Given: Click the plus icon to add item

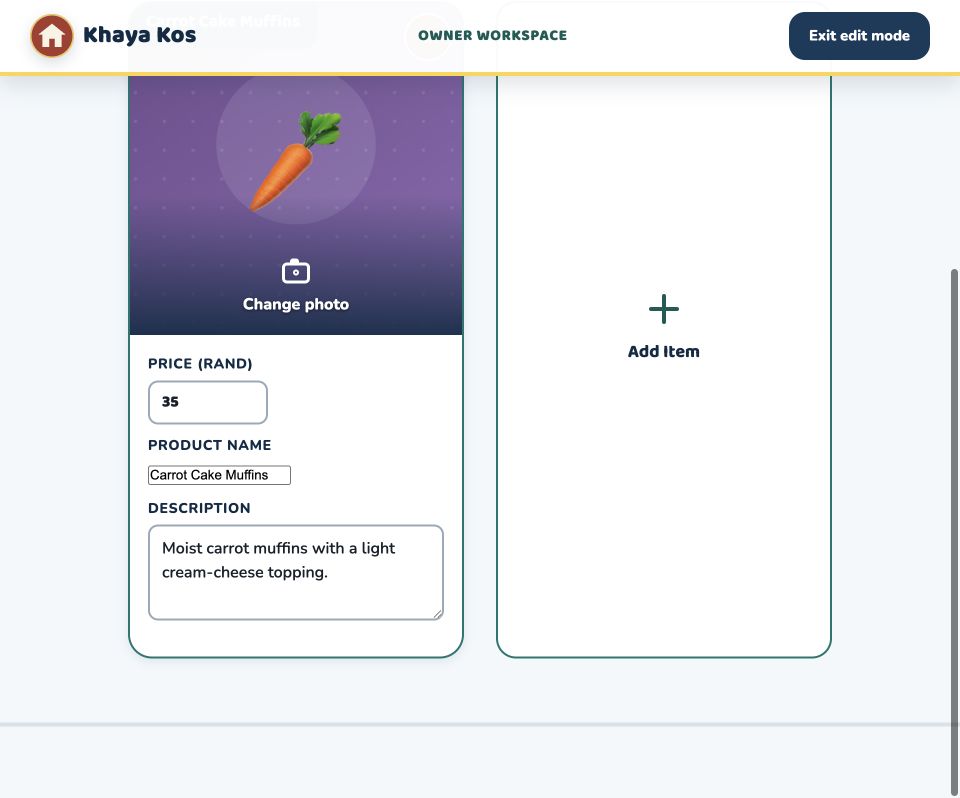Looking at the screenshot, I should (x=664, y=309).
